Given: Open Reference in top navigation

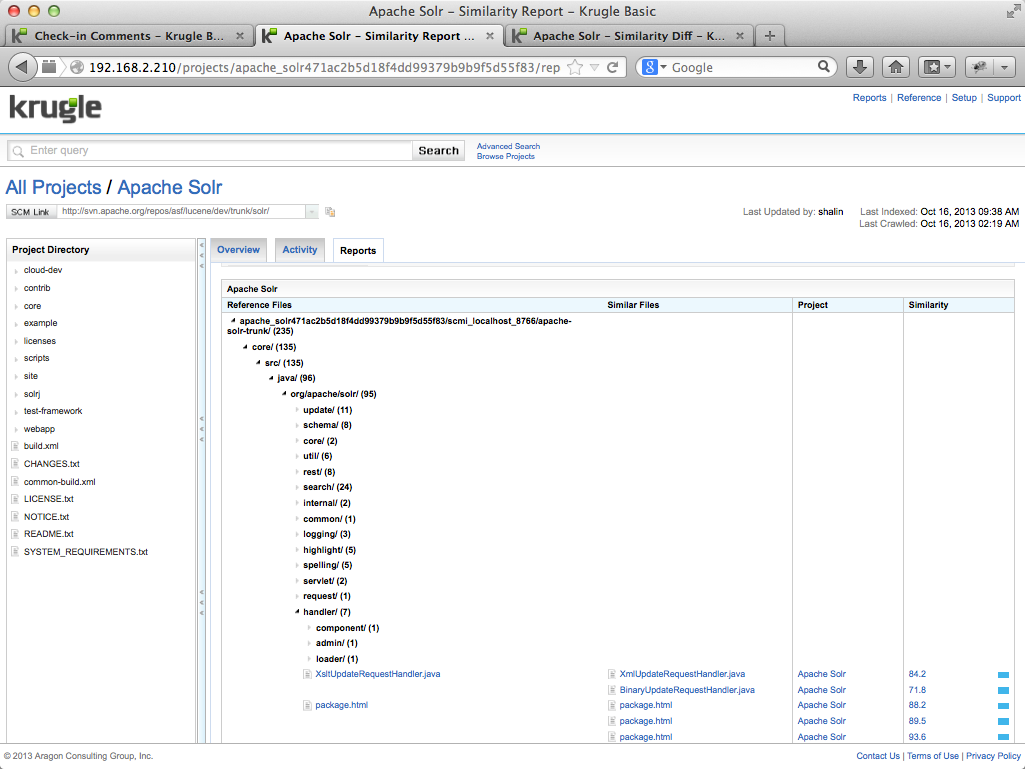Looking at the screenshot, I should pyautogui.click(x=918, y=98).
